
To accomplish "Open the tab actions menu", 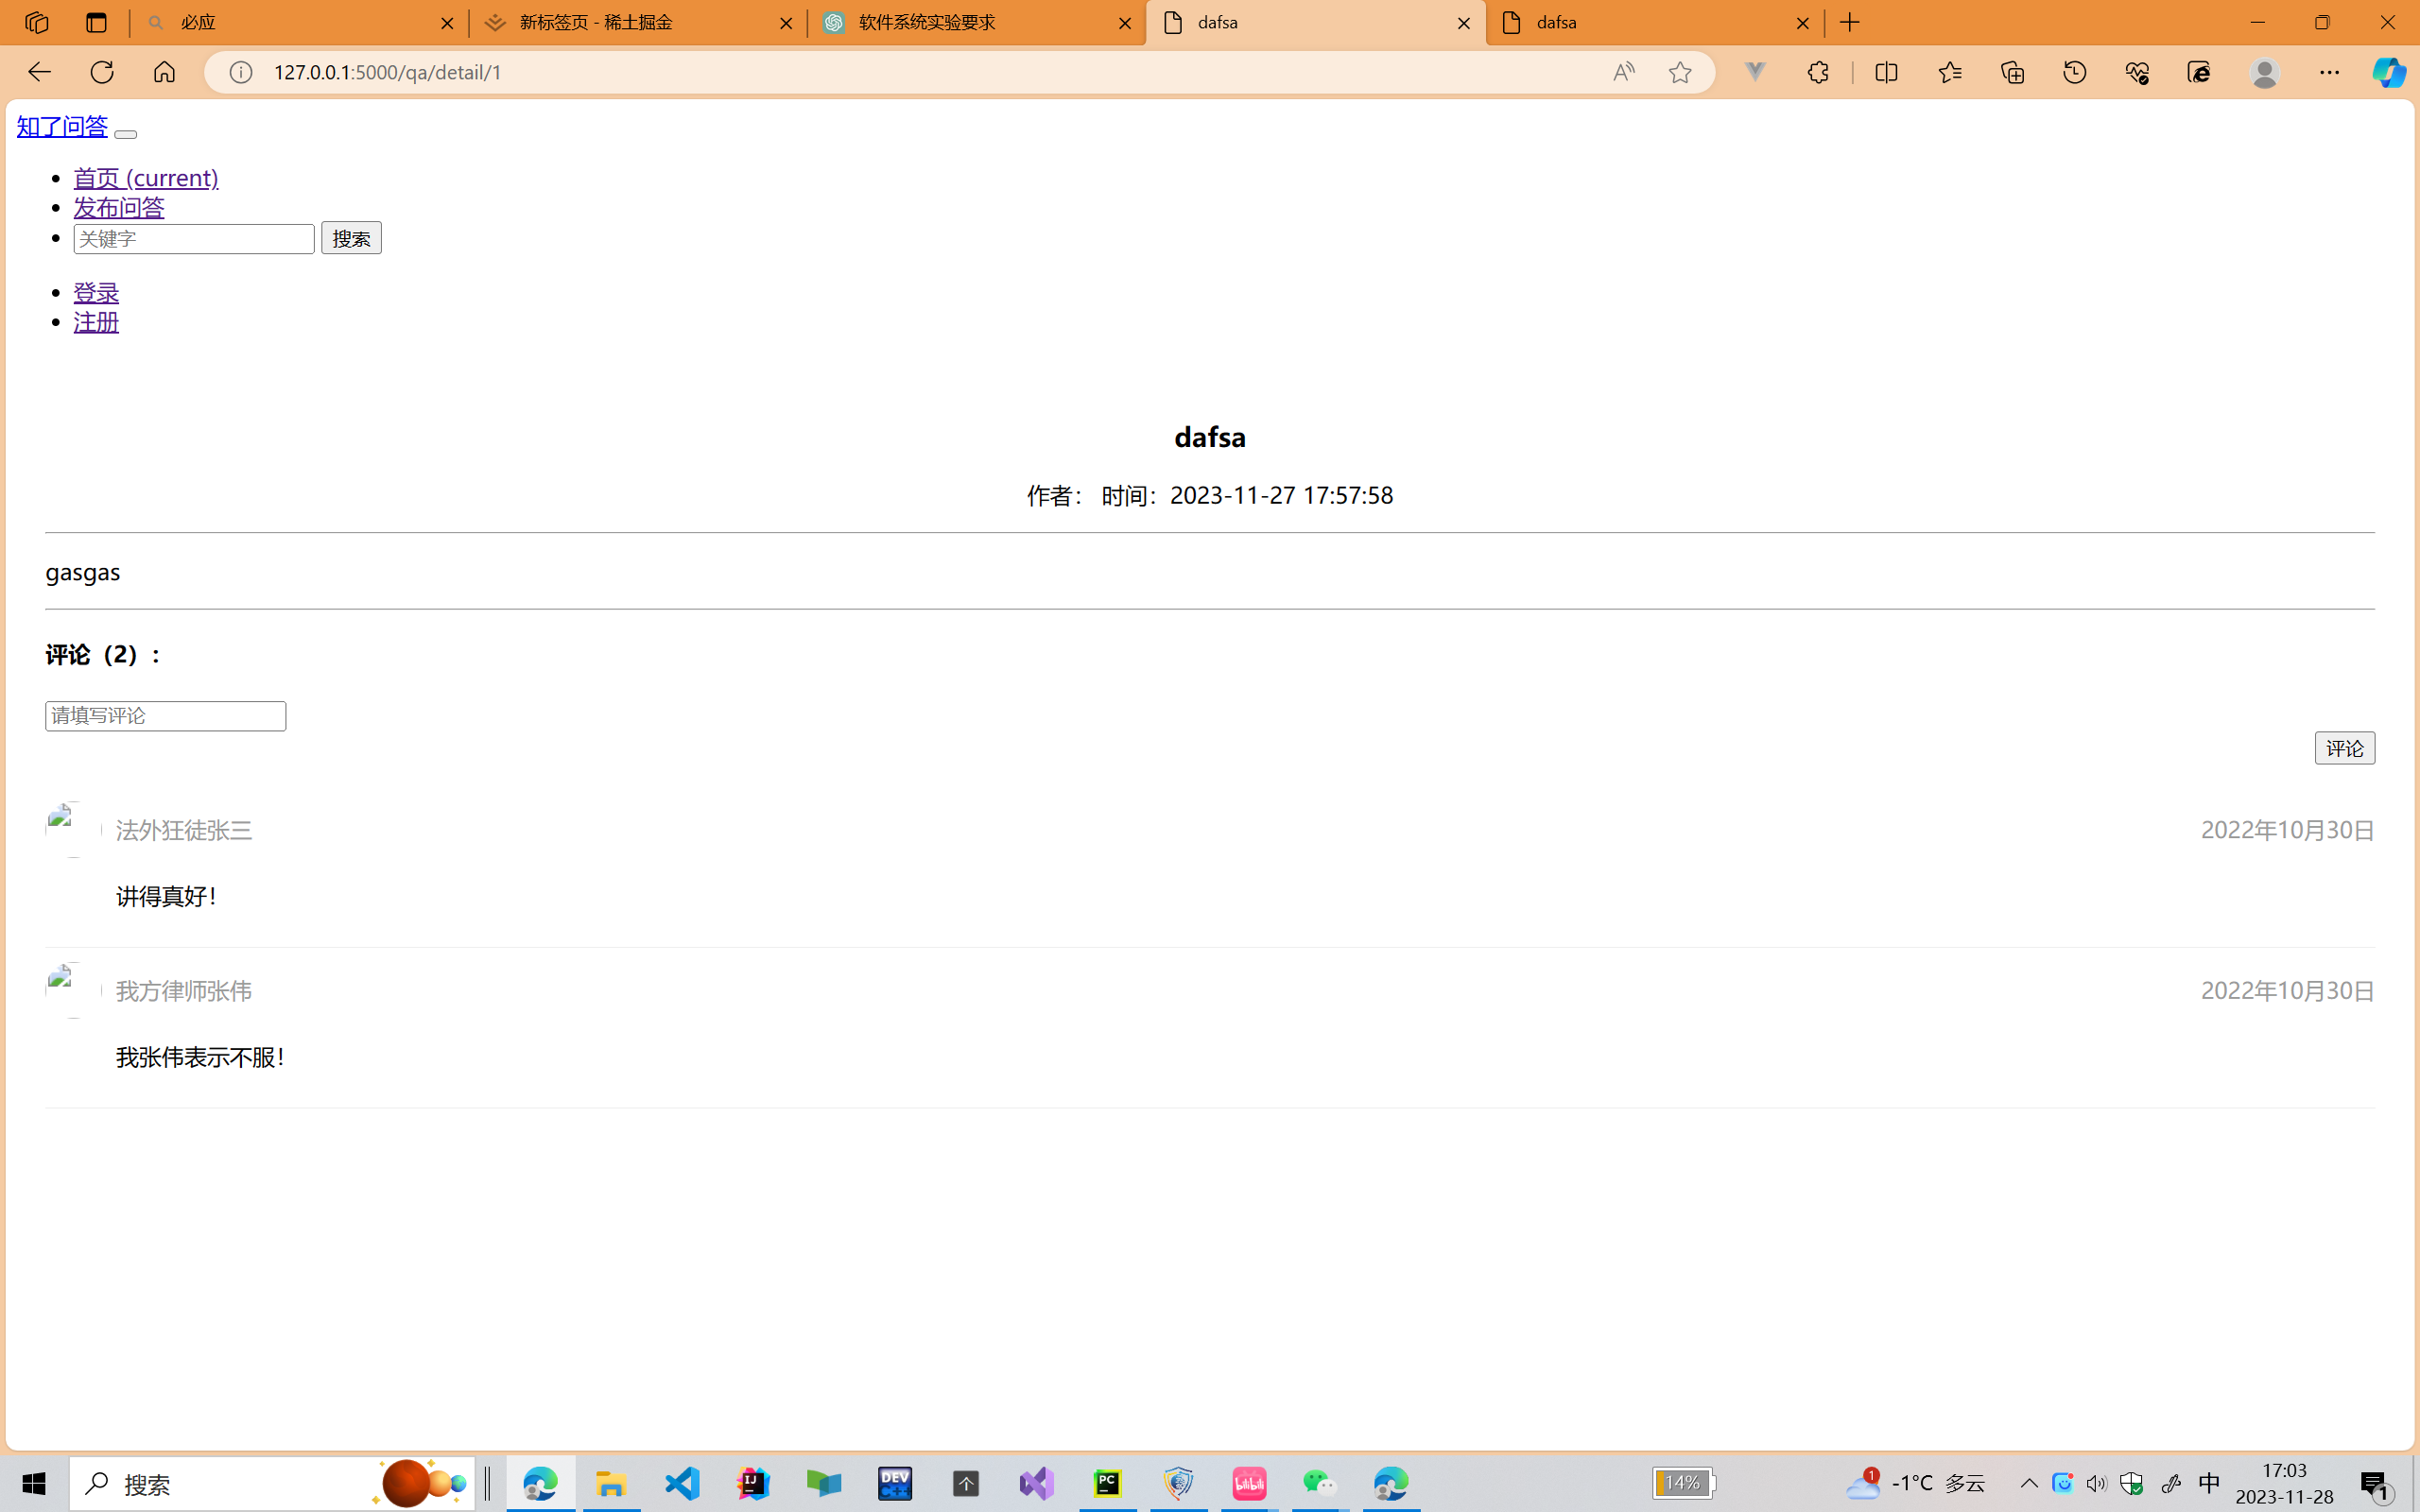I will [x=96, y=22].
